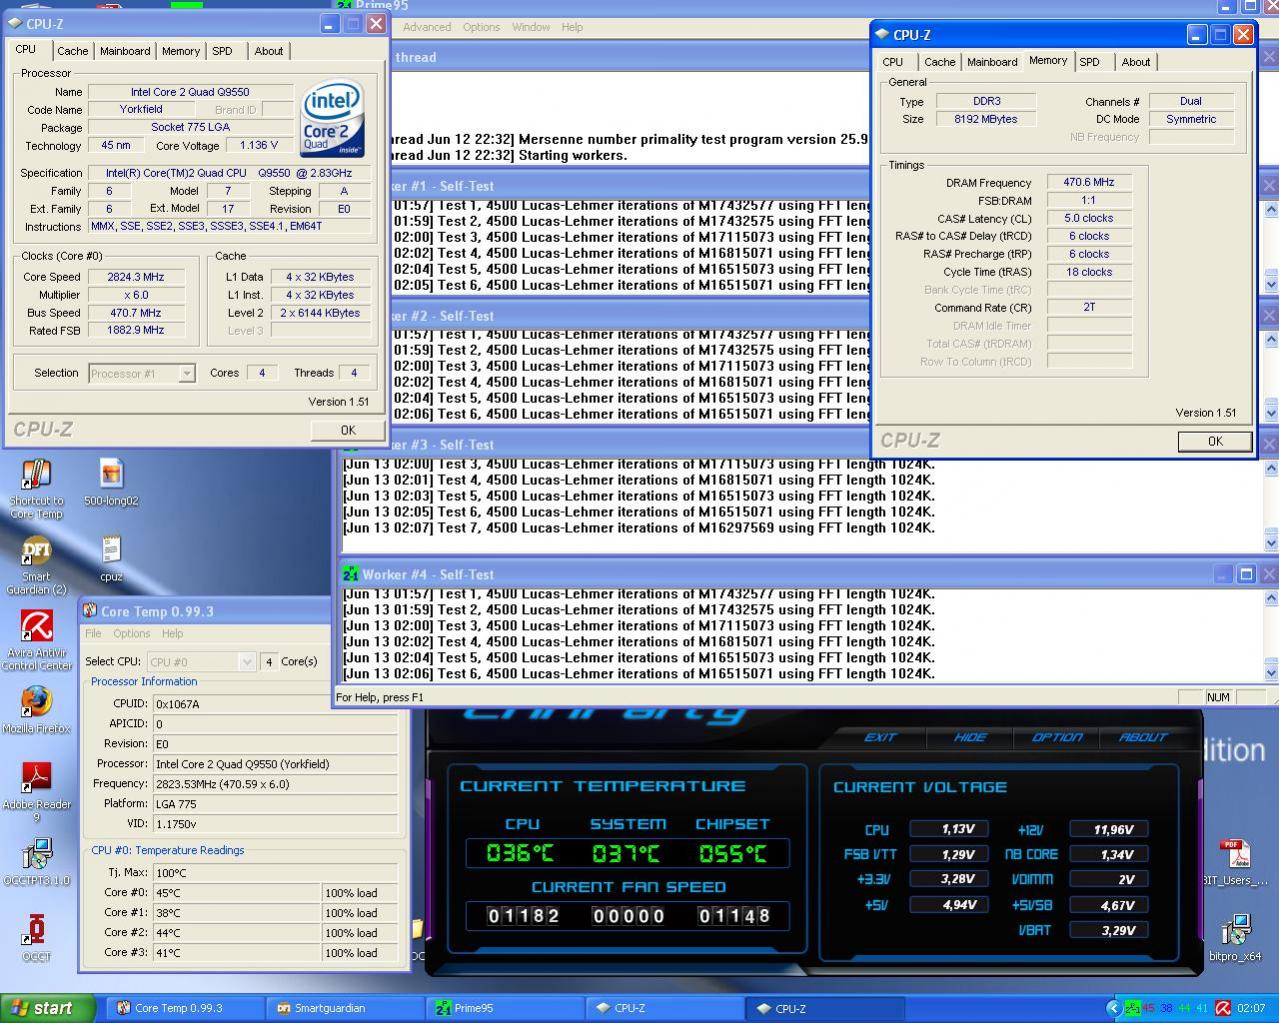Open SPD tab in right CPU-Z window

pyautogui.click(x=1089, y=62)
